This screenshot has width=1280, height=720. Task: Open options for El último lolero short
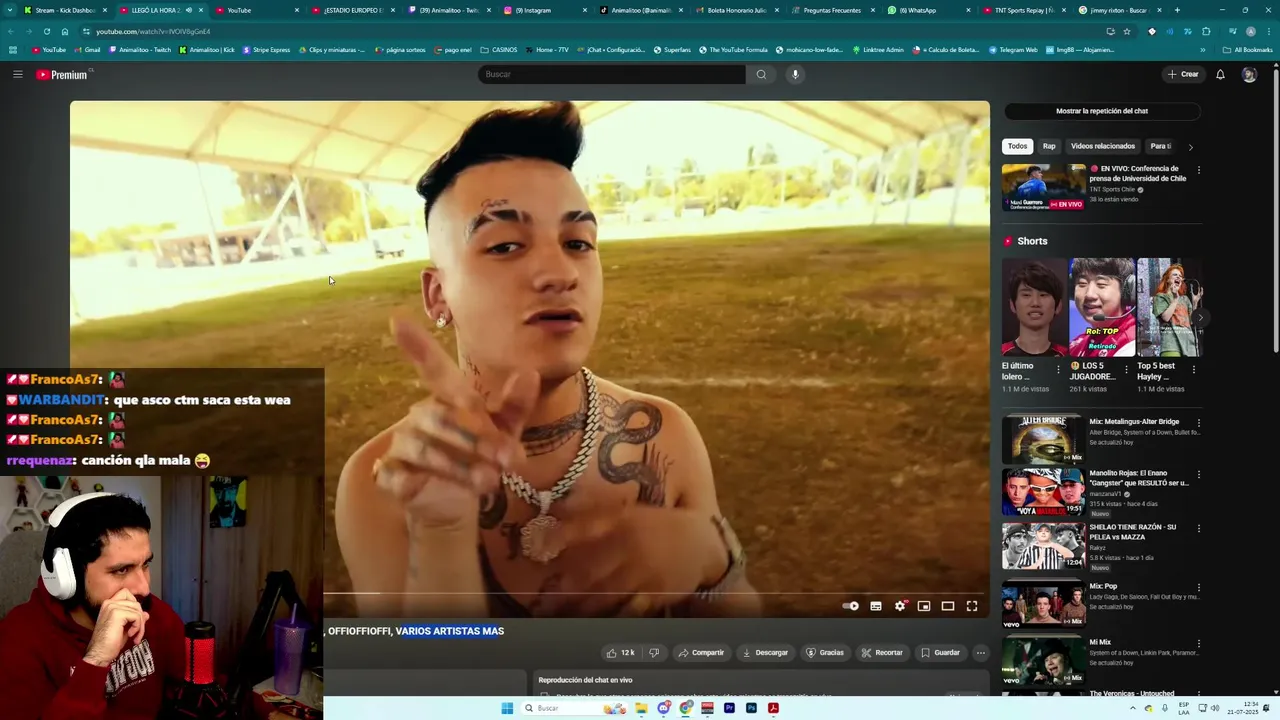1059,369
